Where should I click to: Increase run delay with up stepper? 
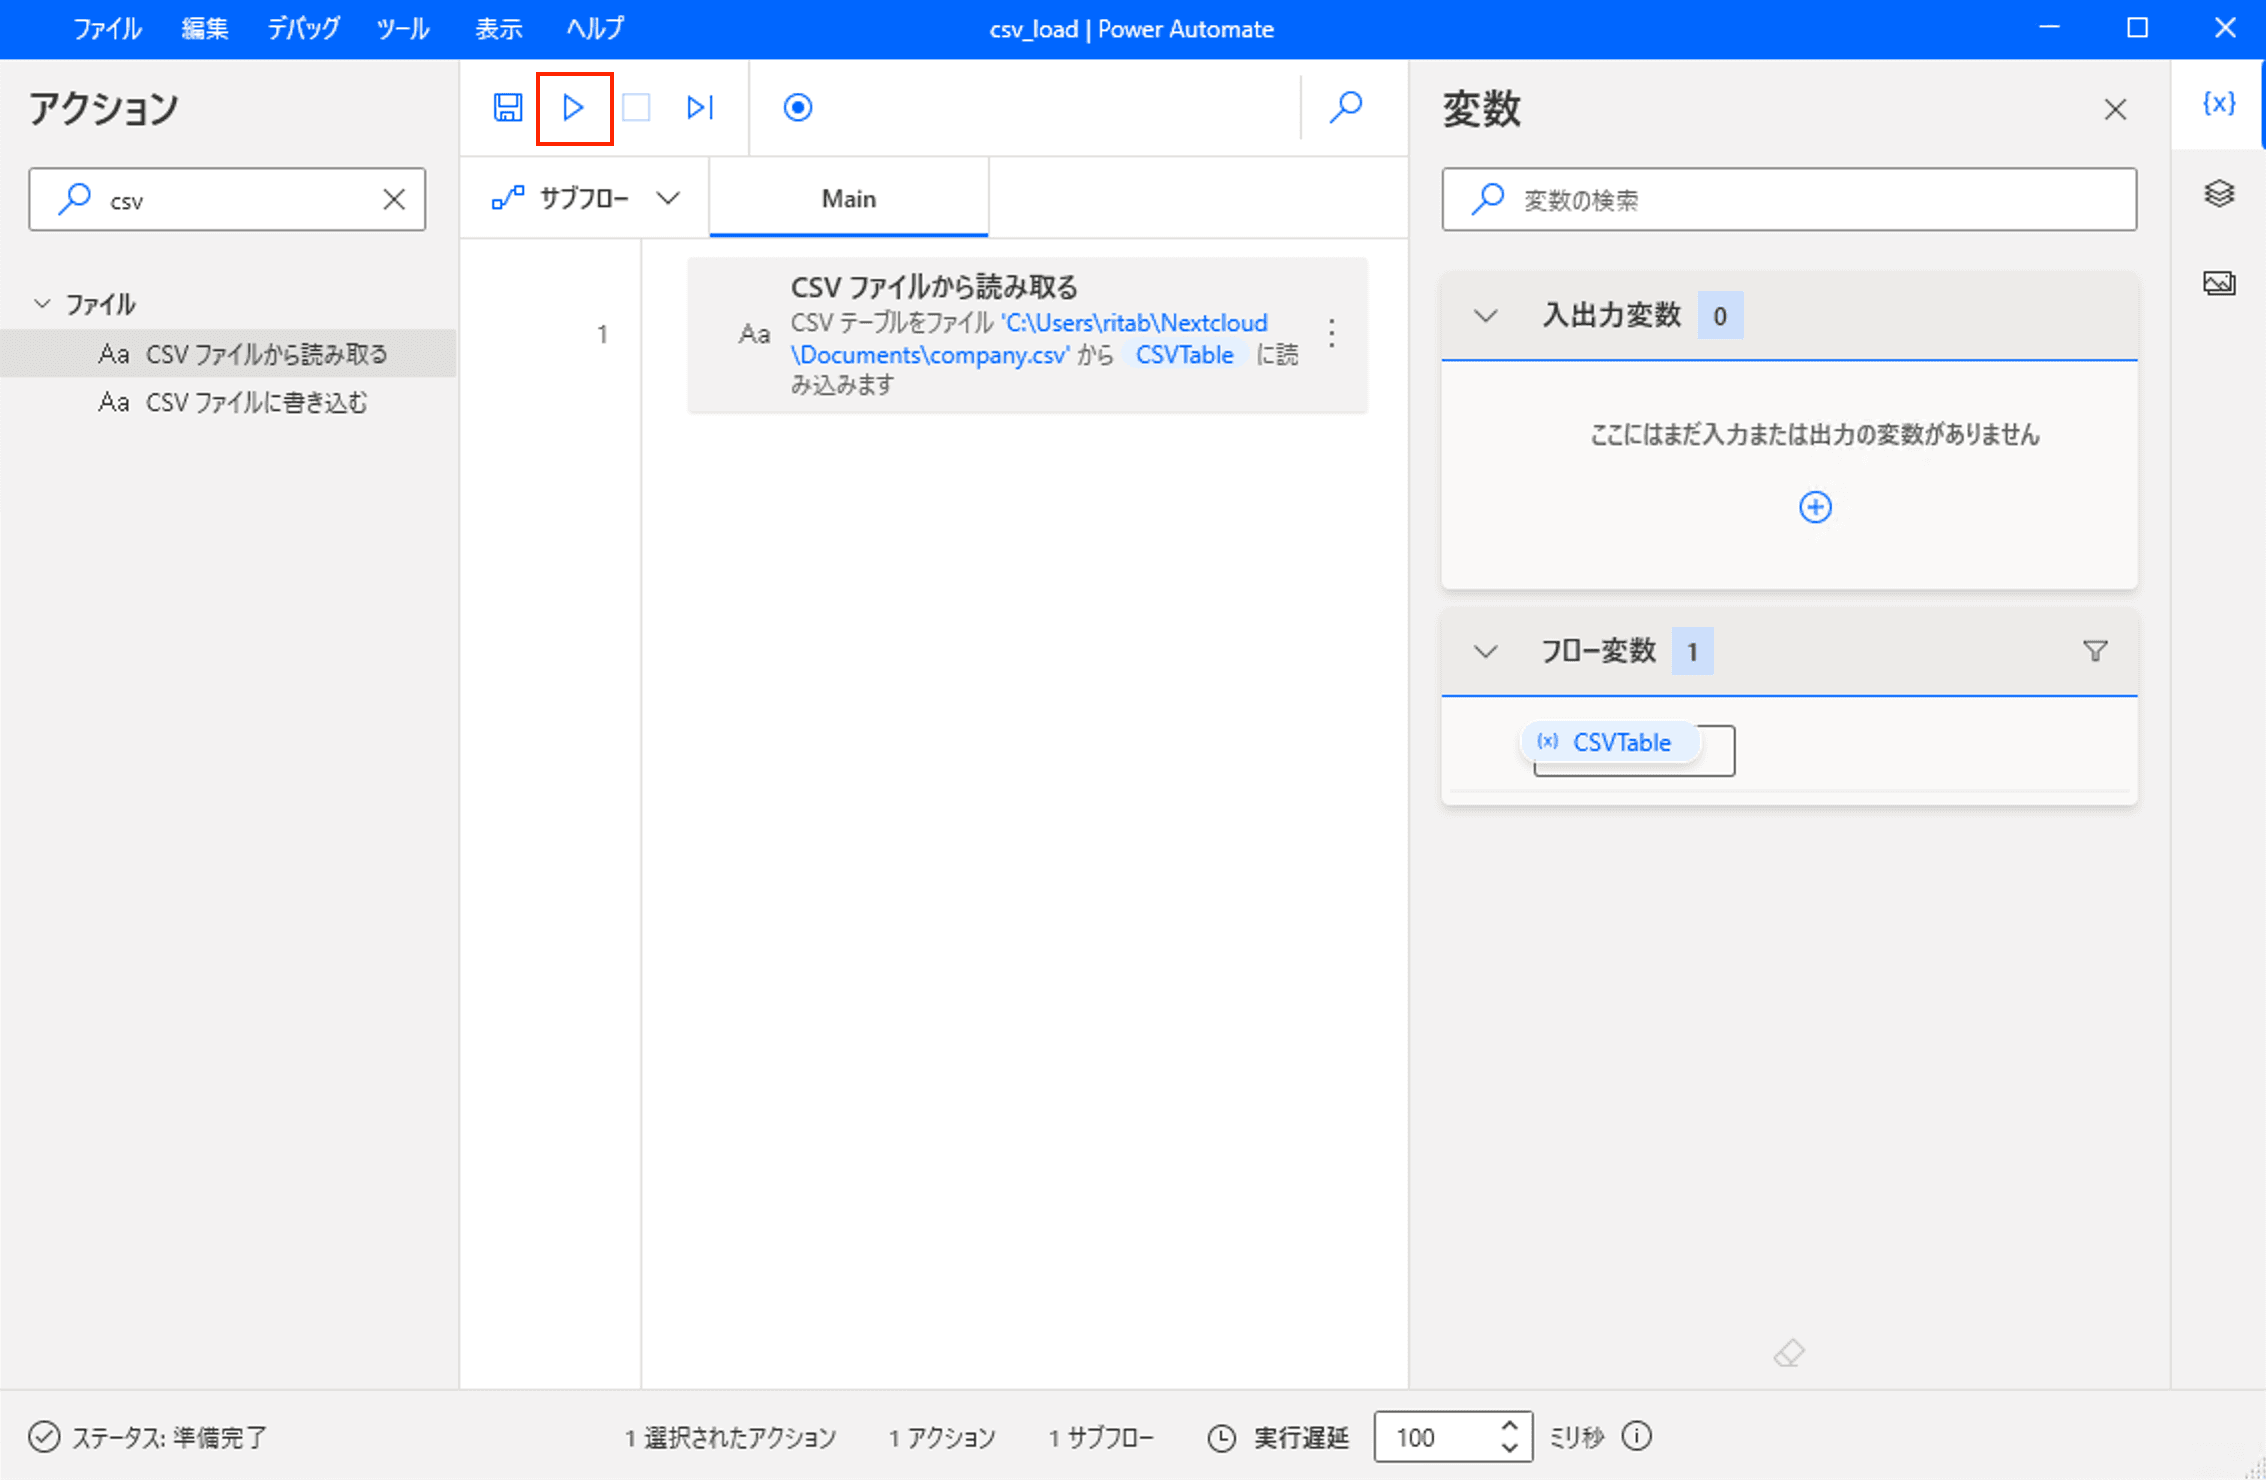1510,1426
